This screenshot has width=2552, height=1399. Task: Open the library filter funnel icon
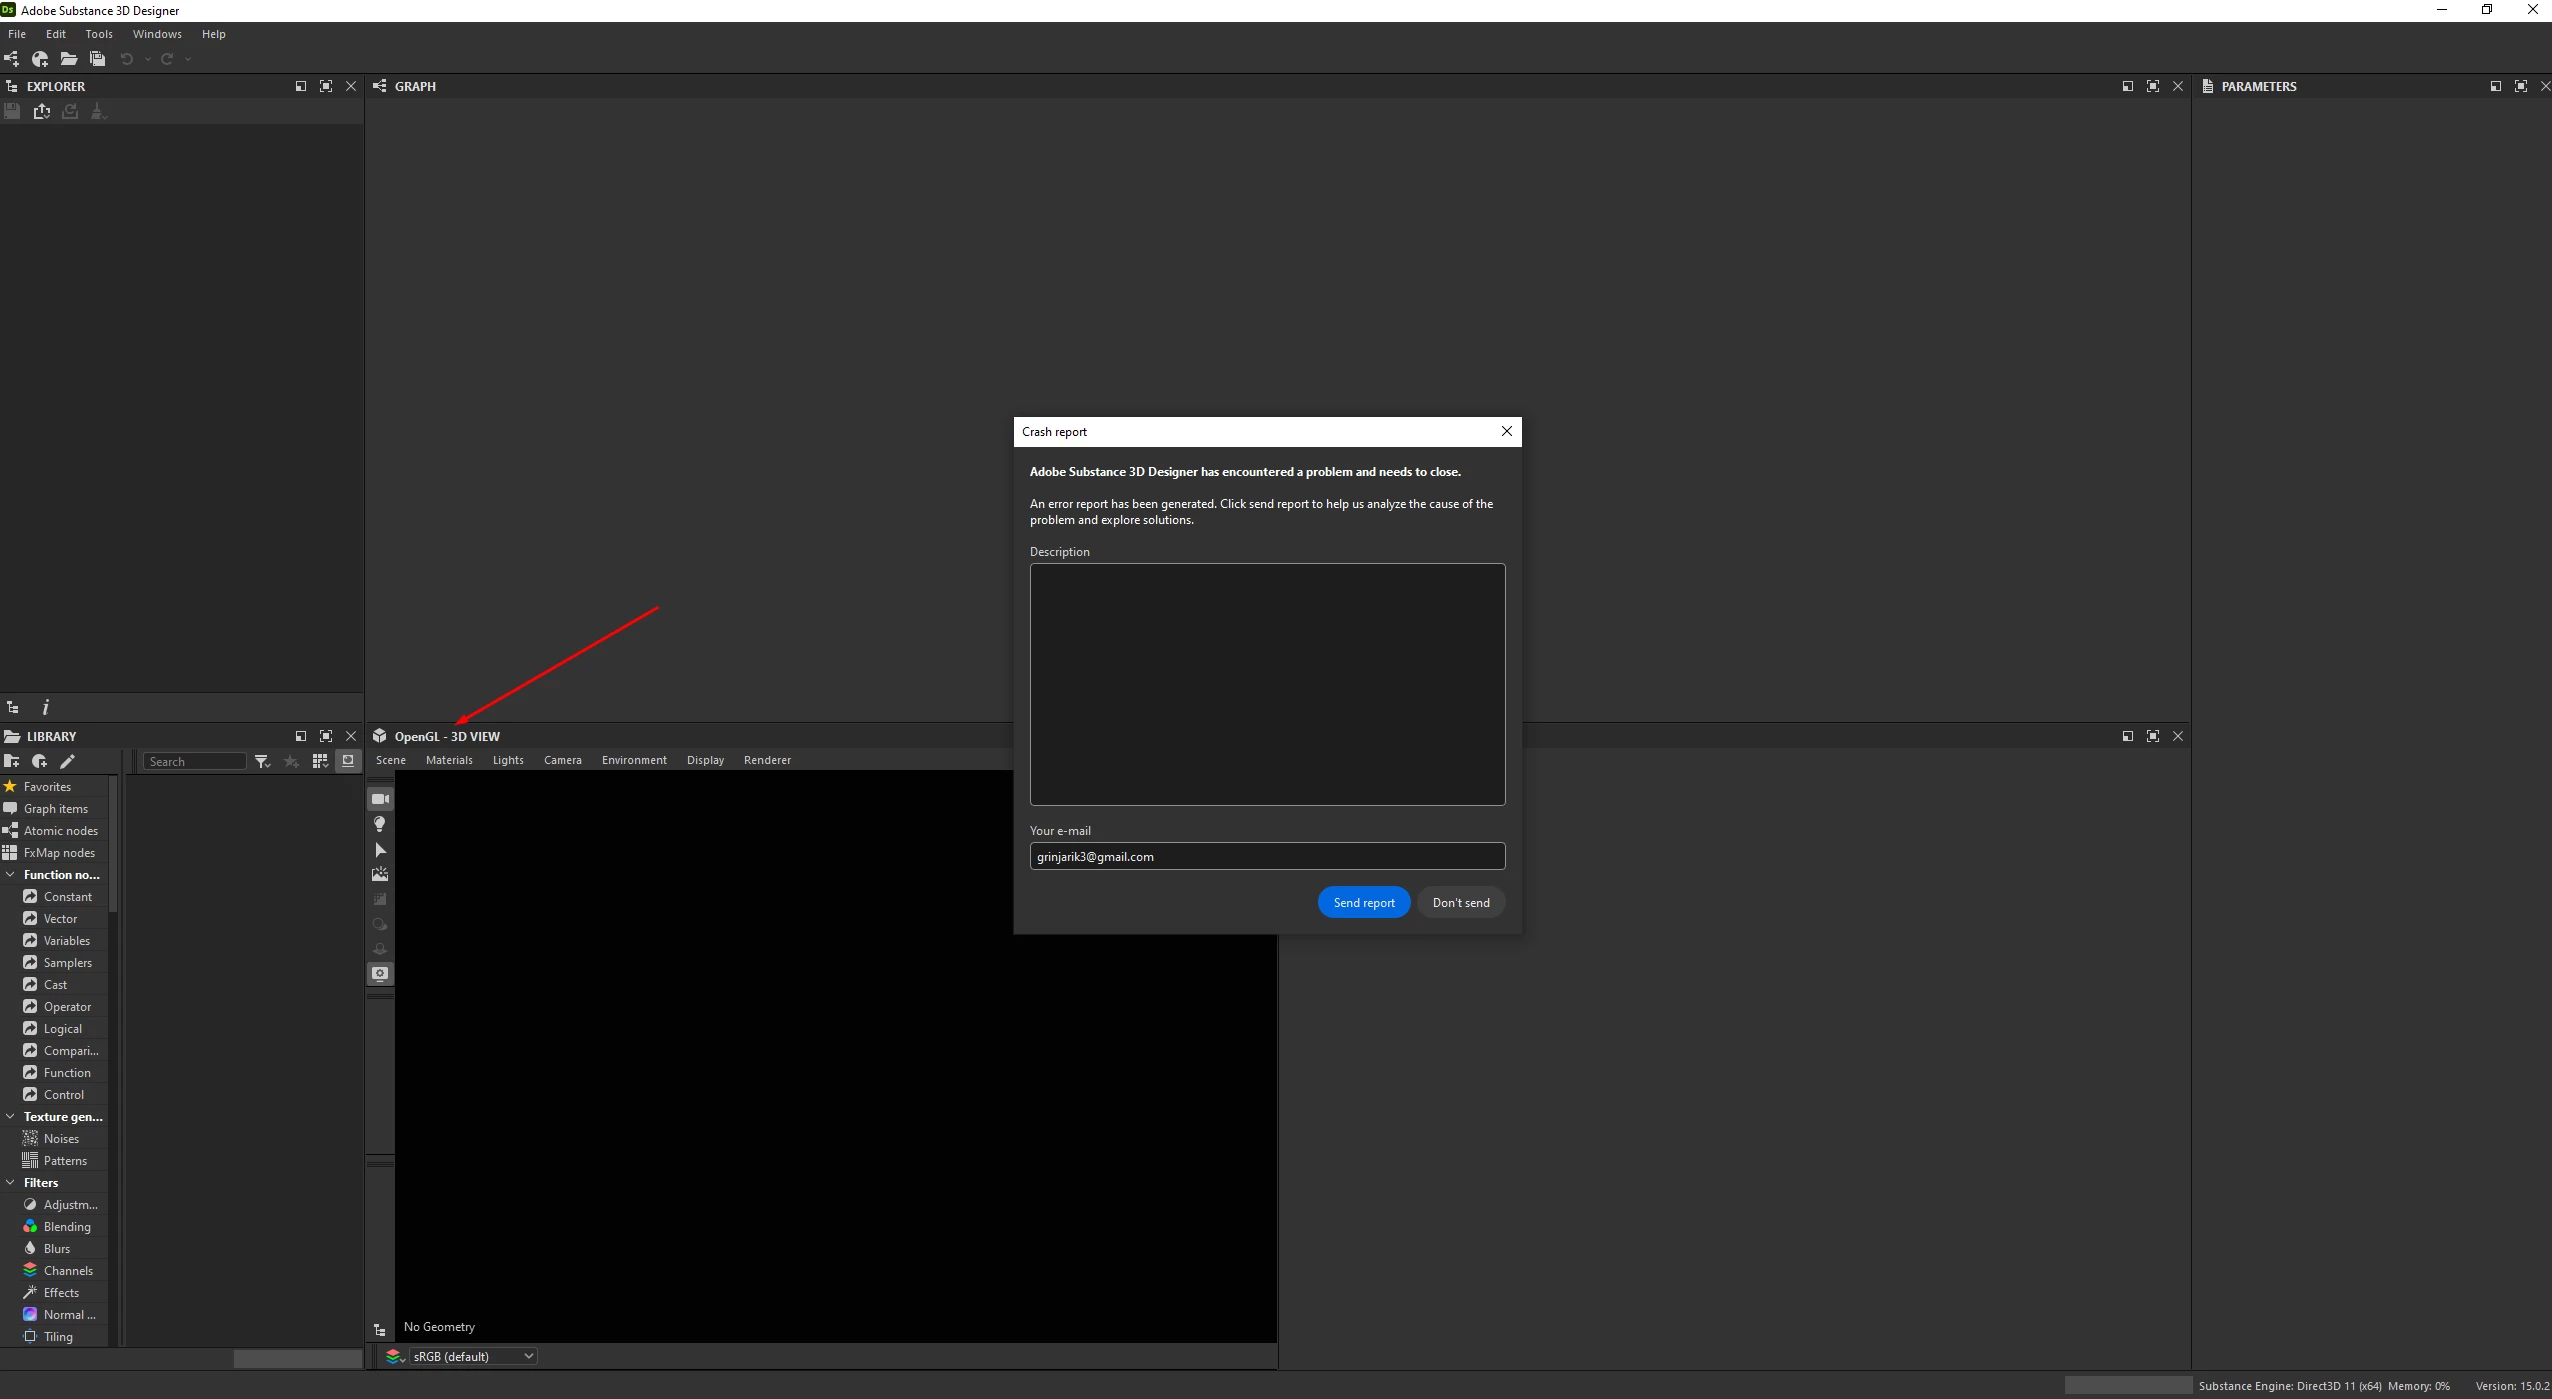click(262, 762)
